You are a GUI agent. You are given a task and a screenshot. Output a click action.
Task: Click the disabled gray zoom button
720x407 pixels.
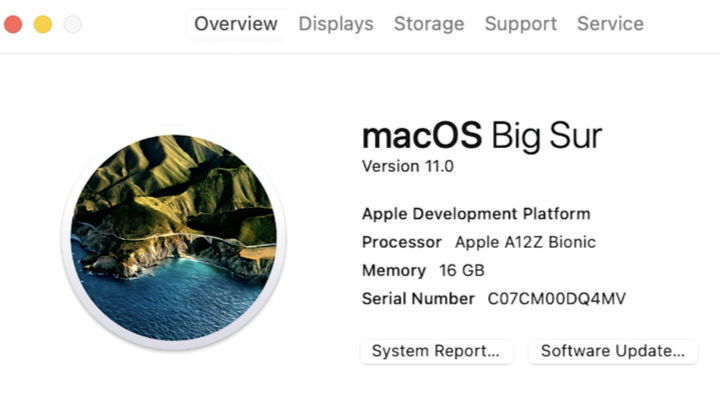[x=72, y=24]
